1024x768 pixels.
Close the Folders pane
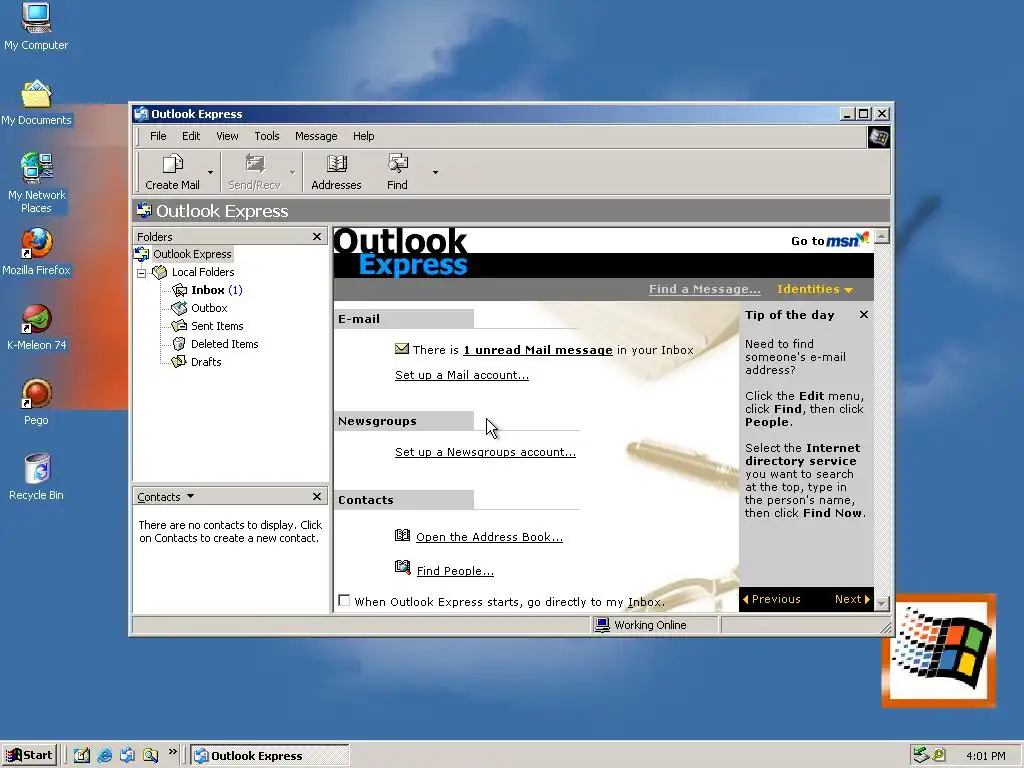(x=317, y=236)
